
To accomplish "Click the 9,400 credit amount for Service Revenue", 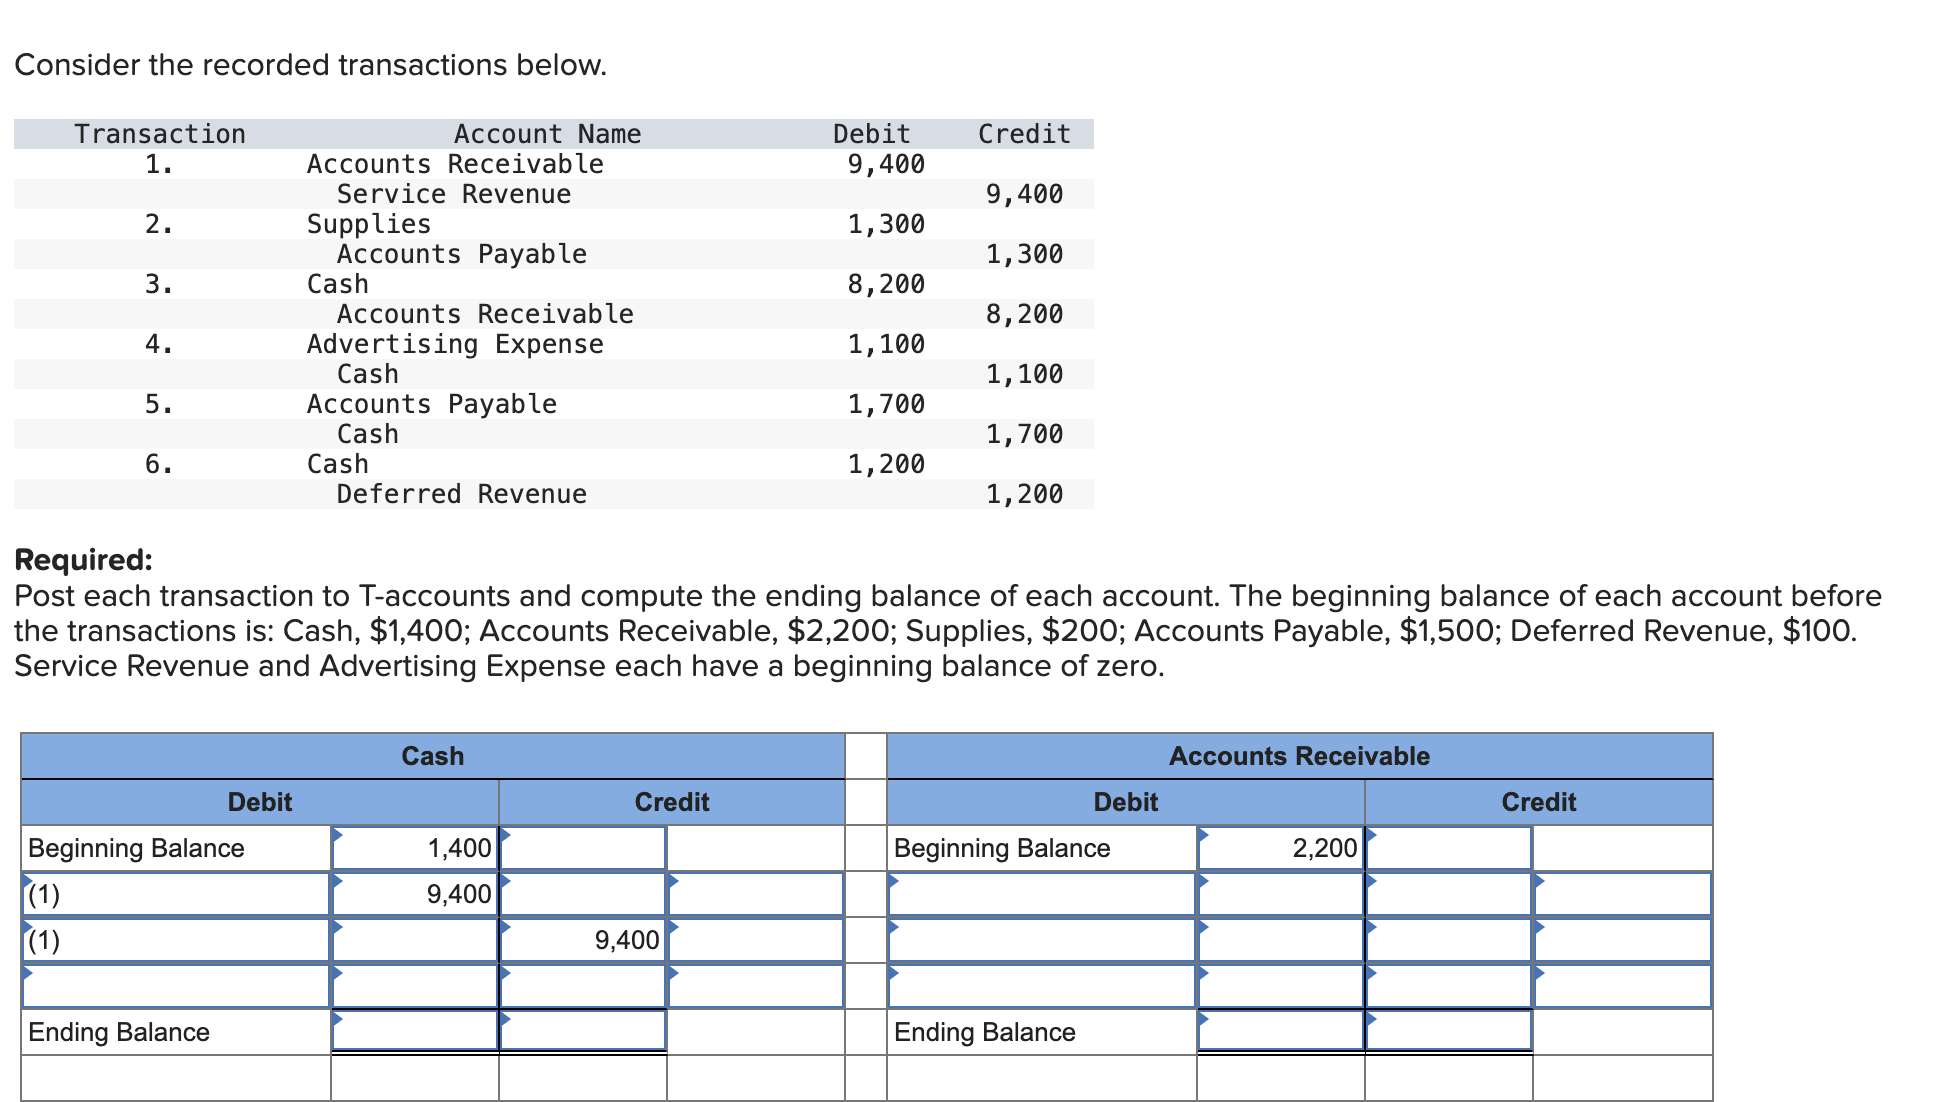I will tap(1025, 194).
